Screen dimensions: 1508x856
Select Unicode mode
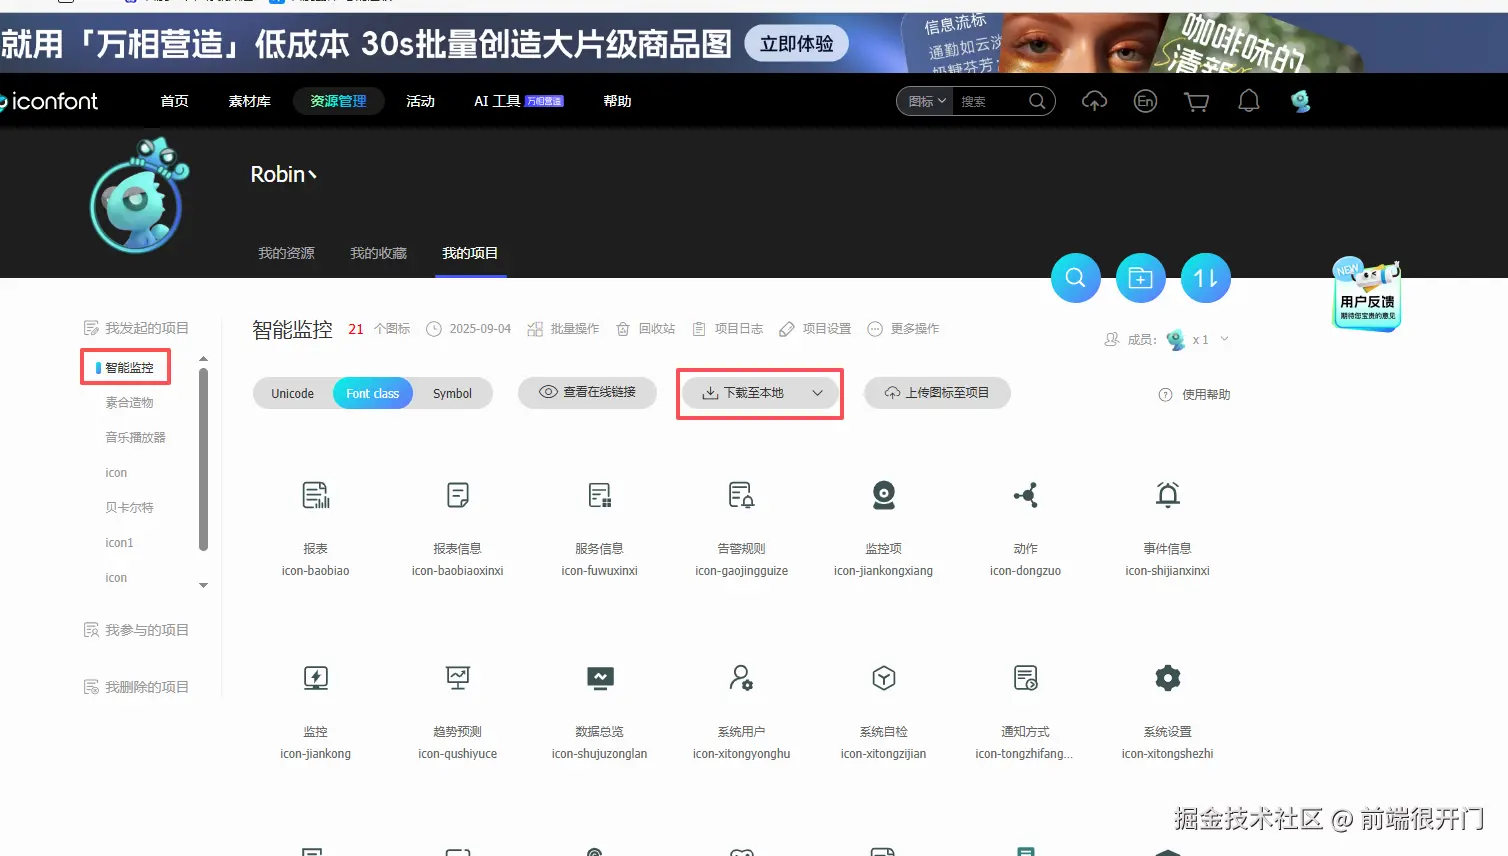(292, 394)
